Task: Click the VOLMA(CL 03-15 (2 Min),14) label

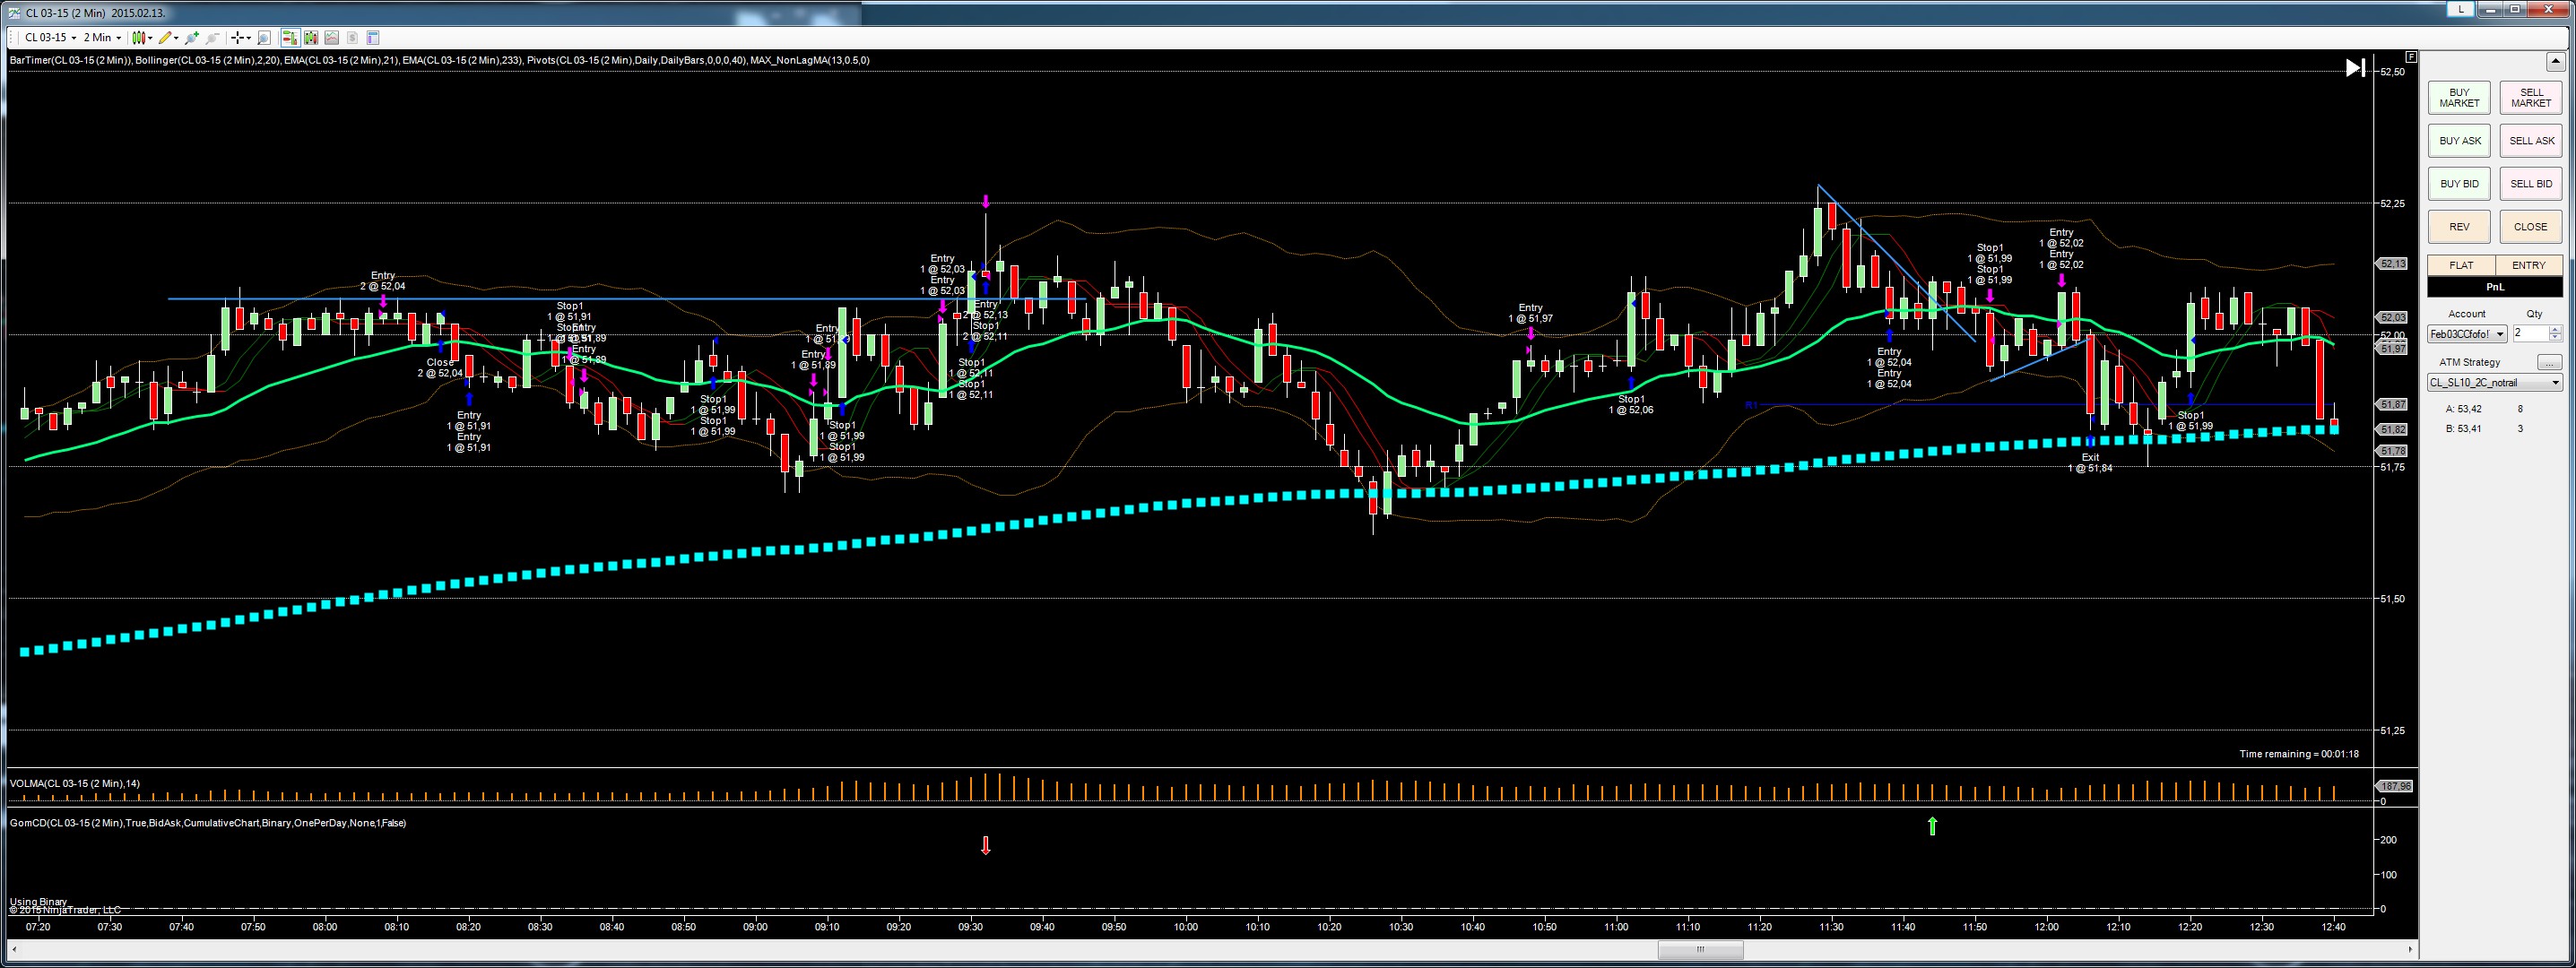Action: [x=75, y=784]
